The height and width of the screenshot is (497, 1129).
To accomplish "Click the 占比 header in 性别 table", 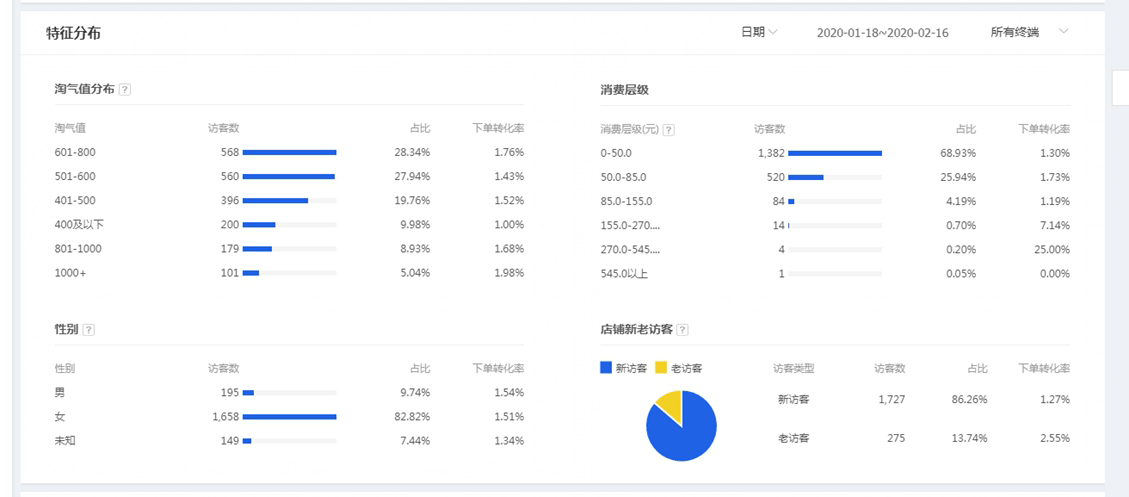I will point(419,368).
